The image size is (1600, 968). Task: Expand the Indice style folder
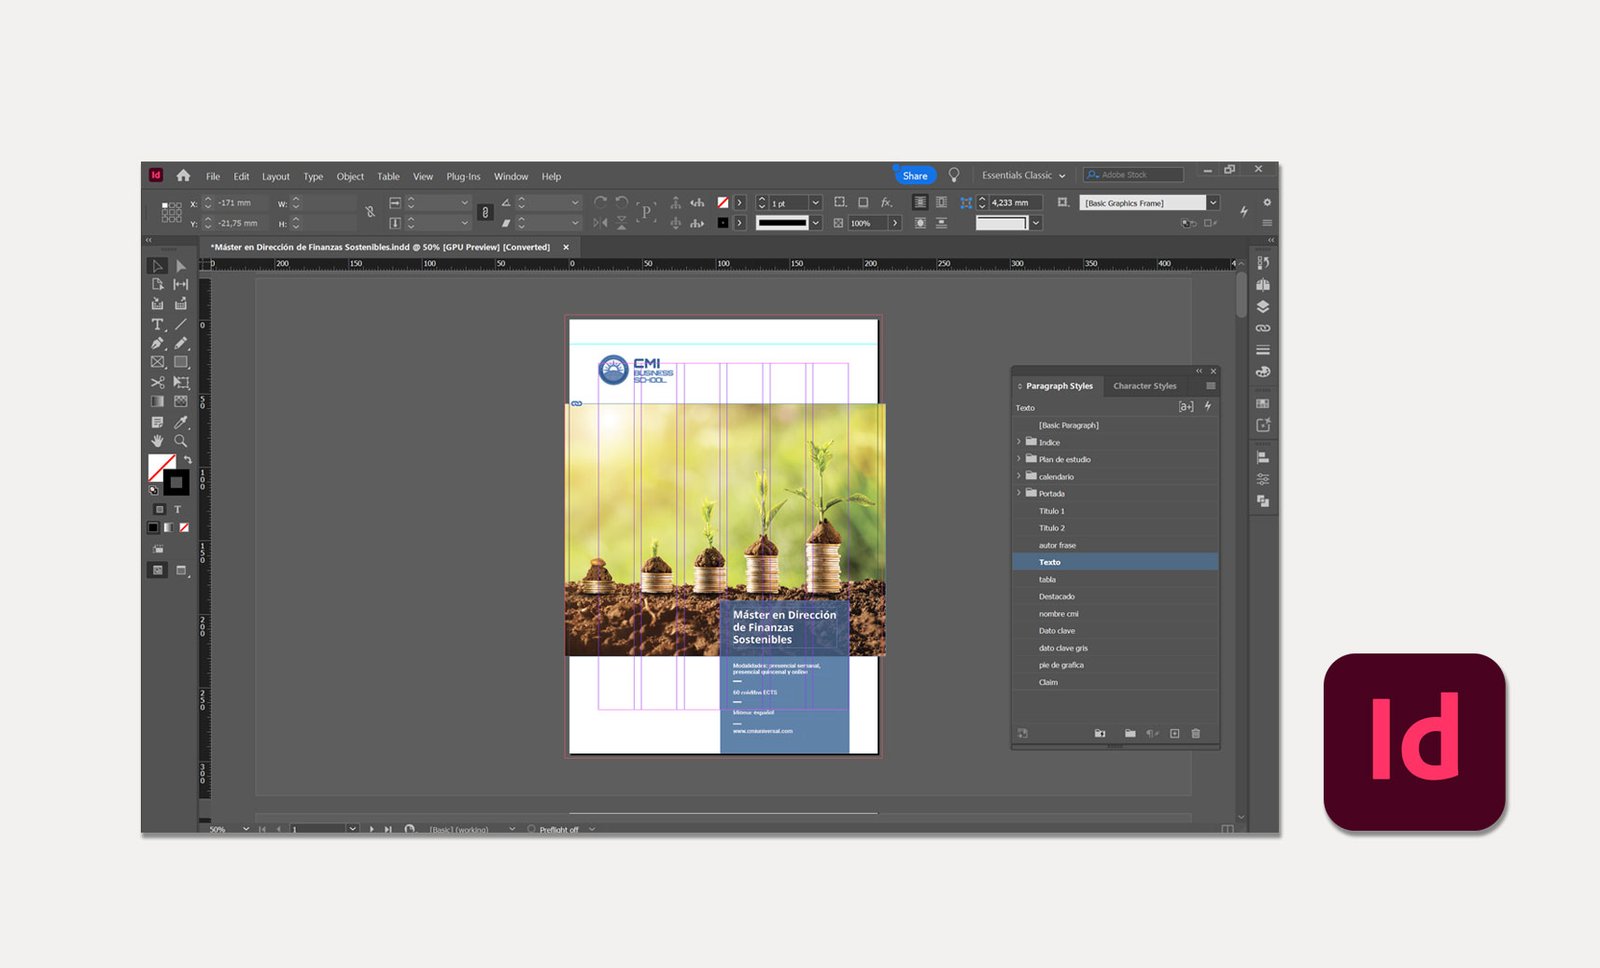(x=1019, y=442)
